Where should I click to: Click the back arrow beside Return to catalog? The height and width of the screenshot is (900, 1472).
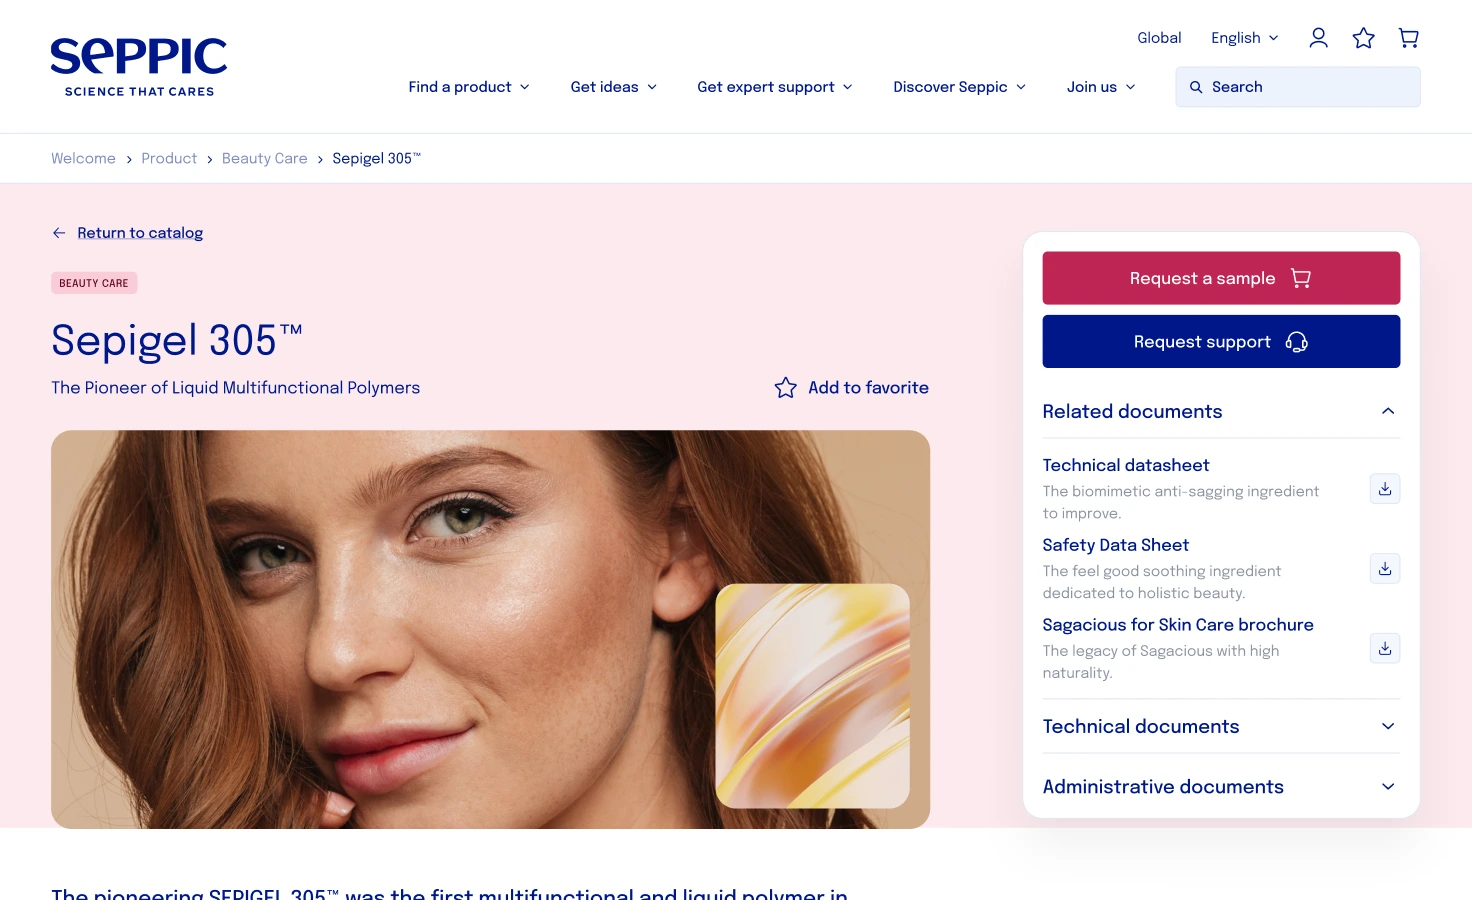[59, 233]
